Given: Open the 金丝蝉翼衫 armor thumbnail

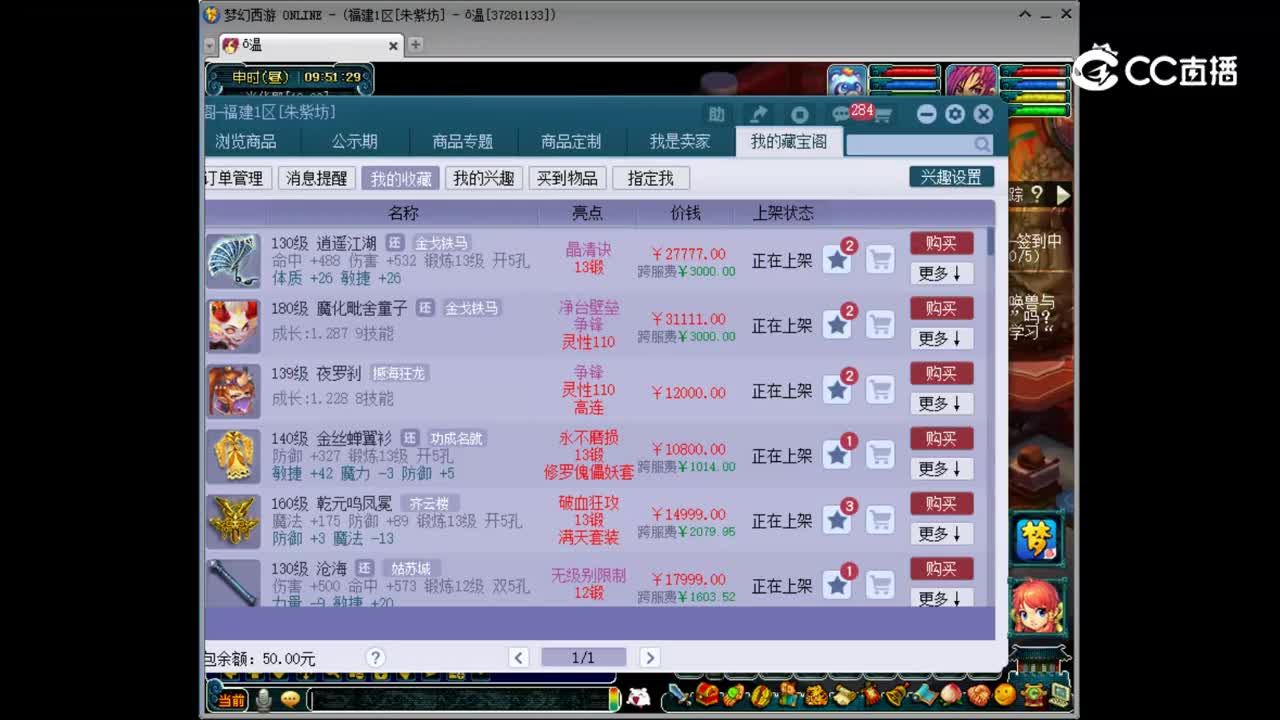Looking at the screenshot, I should pyautogui.click(x=233, y=455).
